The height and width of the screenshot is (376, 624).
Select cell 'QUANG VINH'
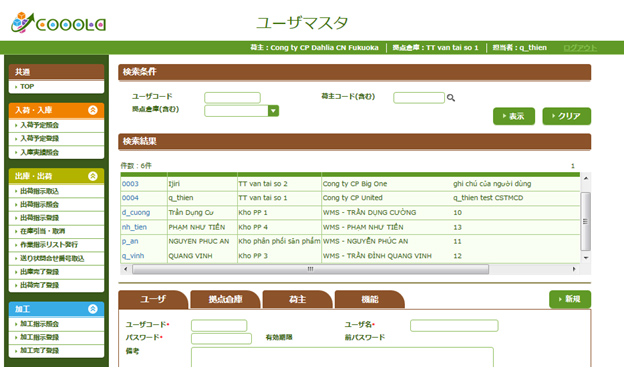pos(190,256)
